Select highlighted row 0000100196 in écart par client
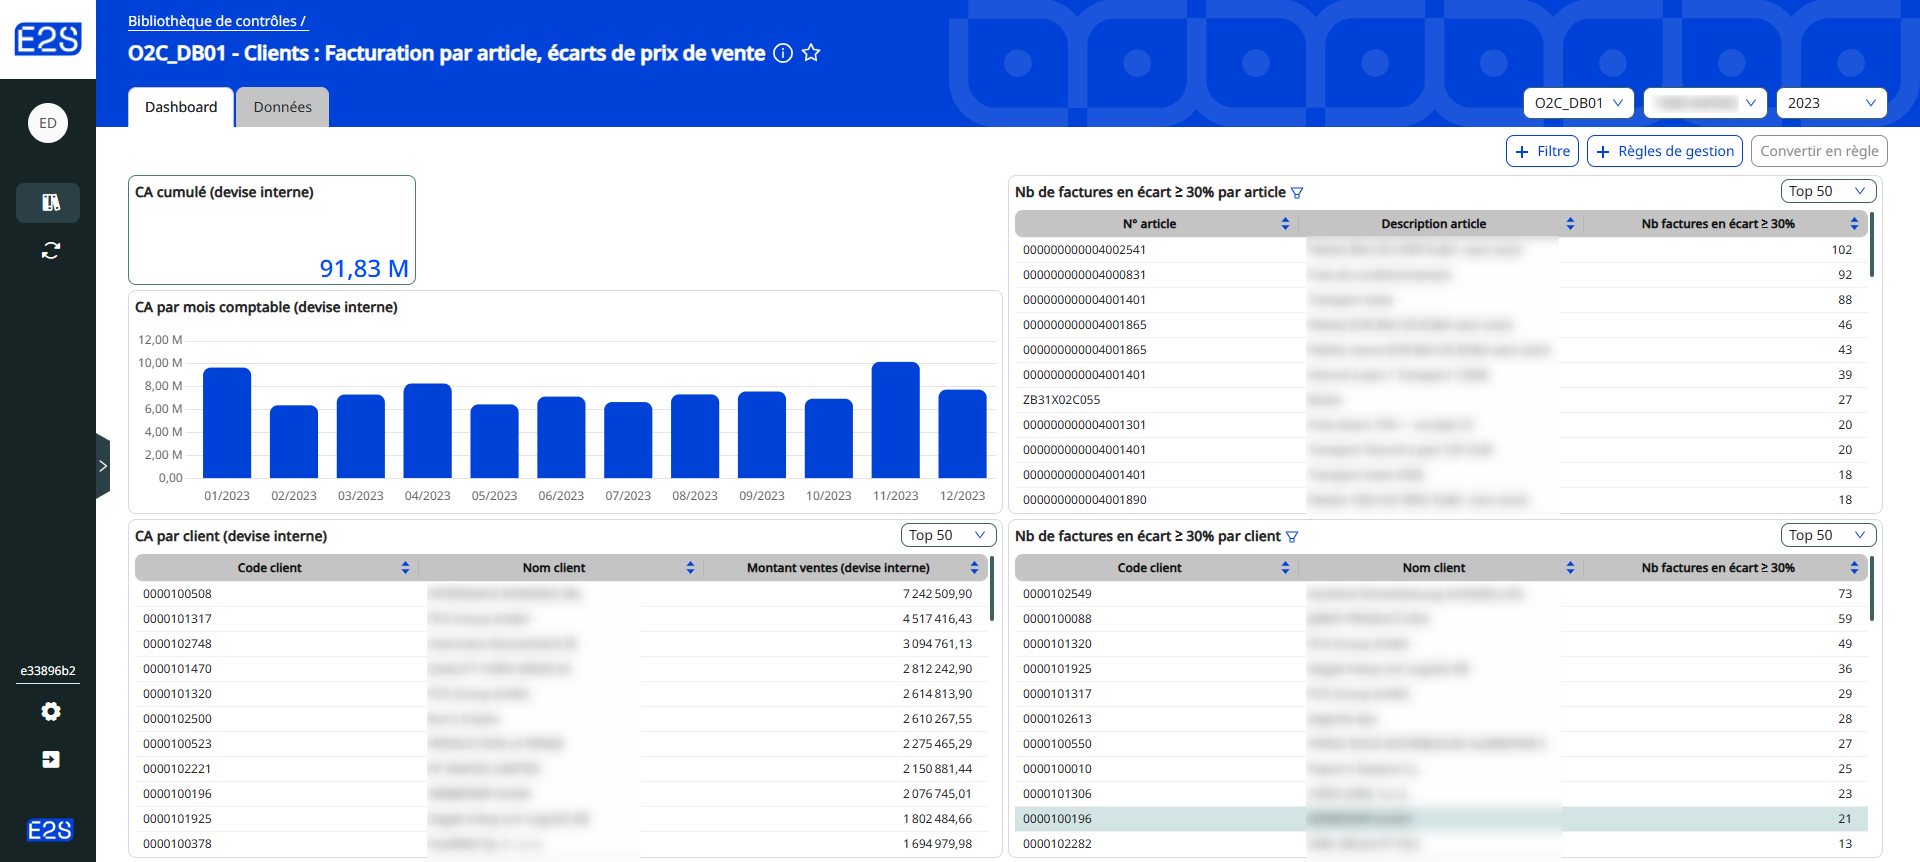 1441,819
